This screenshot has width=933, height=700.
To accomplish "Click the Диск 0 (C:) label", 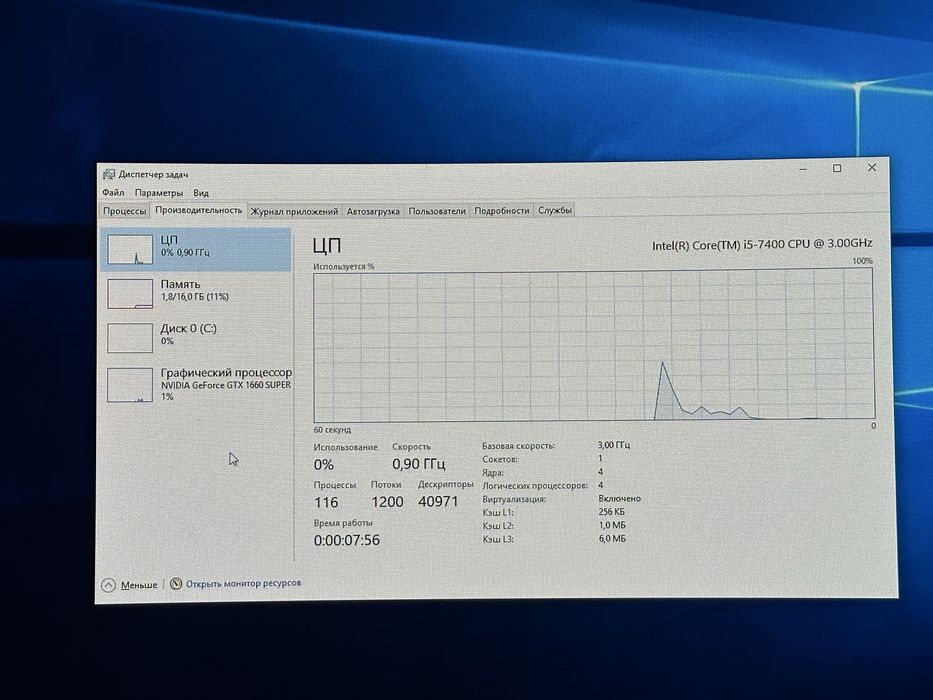I will [189, 328].
